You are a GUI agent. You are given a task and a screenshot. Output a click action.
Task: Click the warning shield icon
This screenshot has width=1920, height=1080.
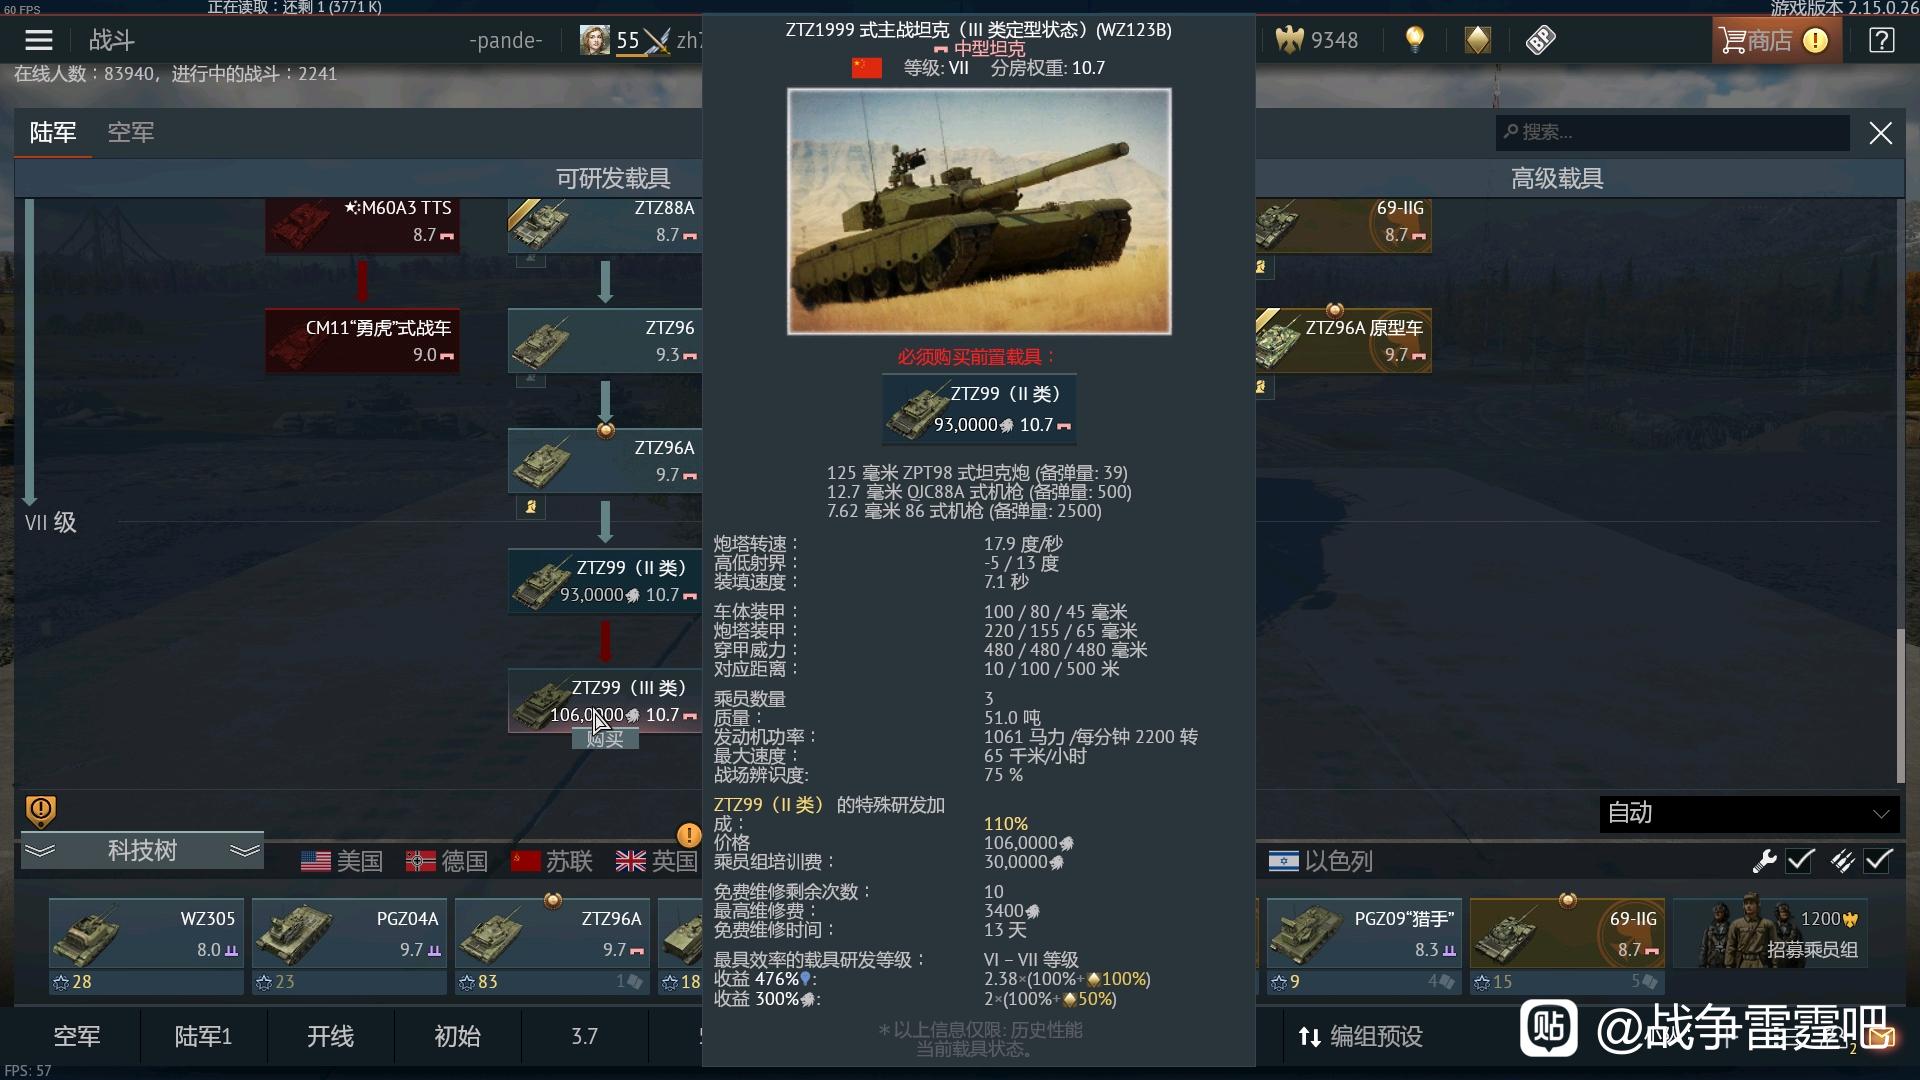click(x=40, y=810)
